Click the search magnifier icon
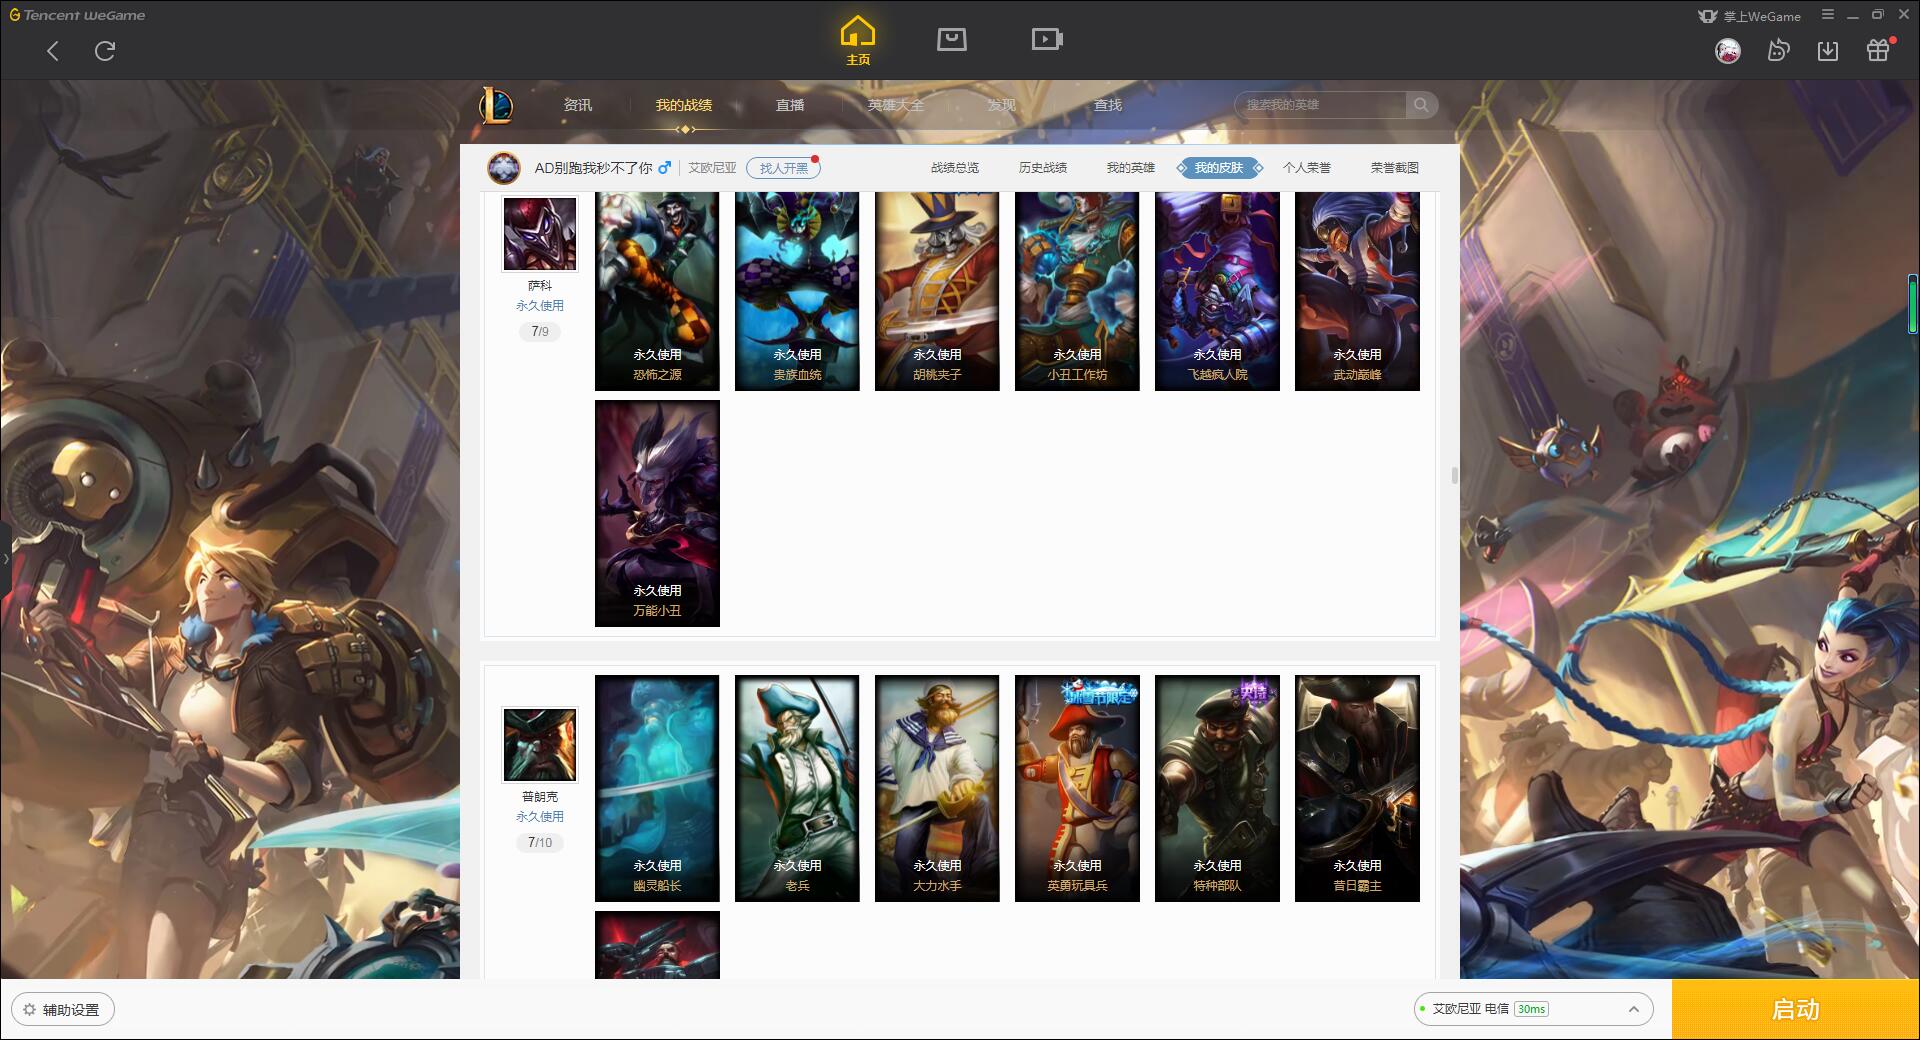This screenshot has width=1920, height=1040. tap(1421, 105)
